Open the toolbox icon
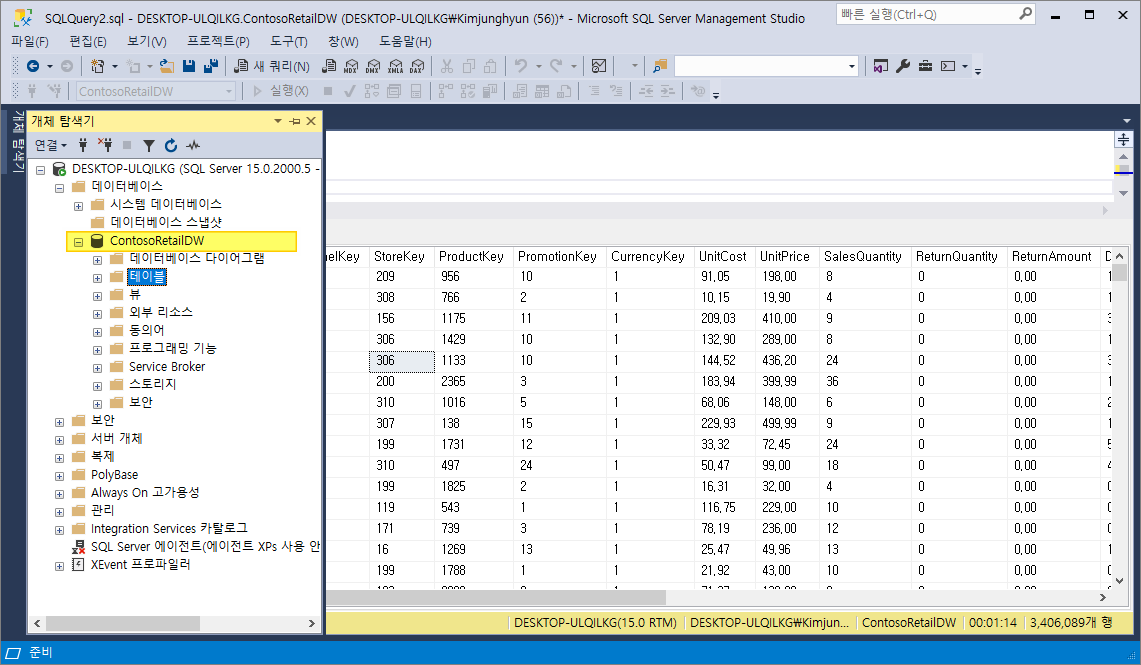The height and width of the screenshot is (665, 1141). [925, 66]
